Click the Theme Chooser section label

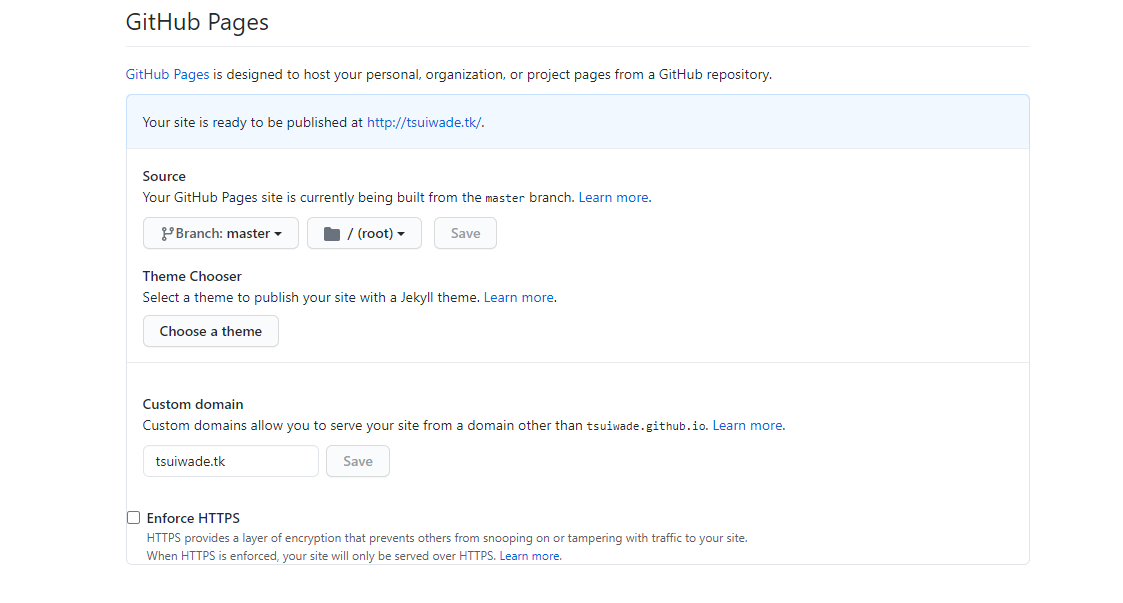(x=192, y=276)
